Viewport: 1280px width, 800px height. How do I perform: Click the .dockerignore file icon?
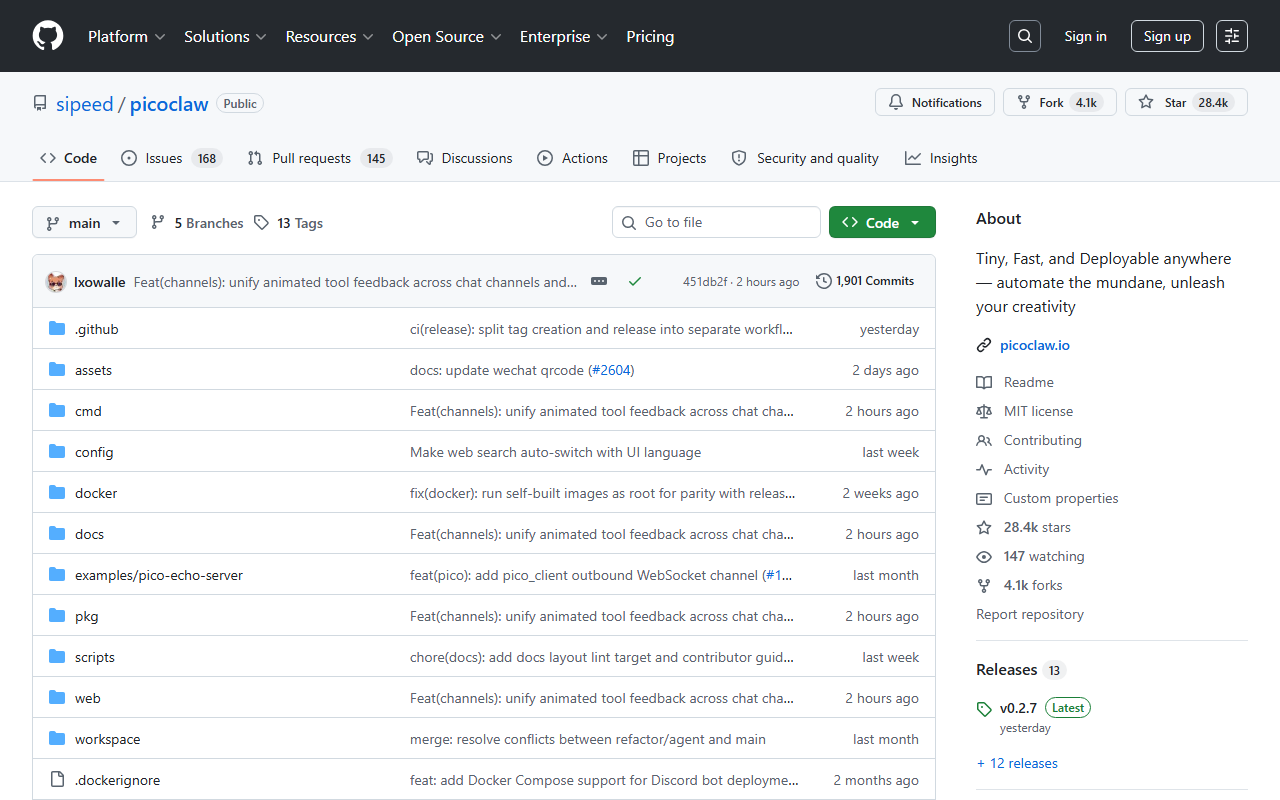57,780
